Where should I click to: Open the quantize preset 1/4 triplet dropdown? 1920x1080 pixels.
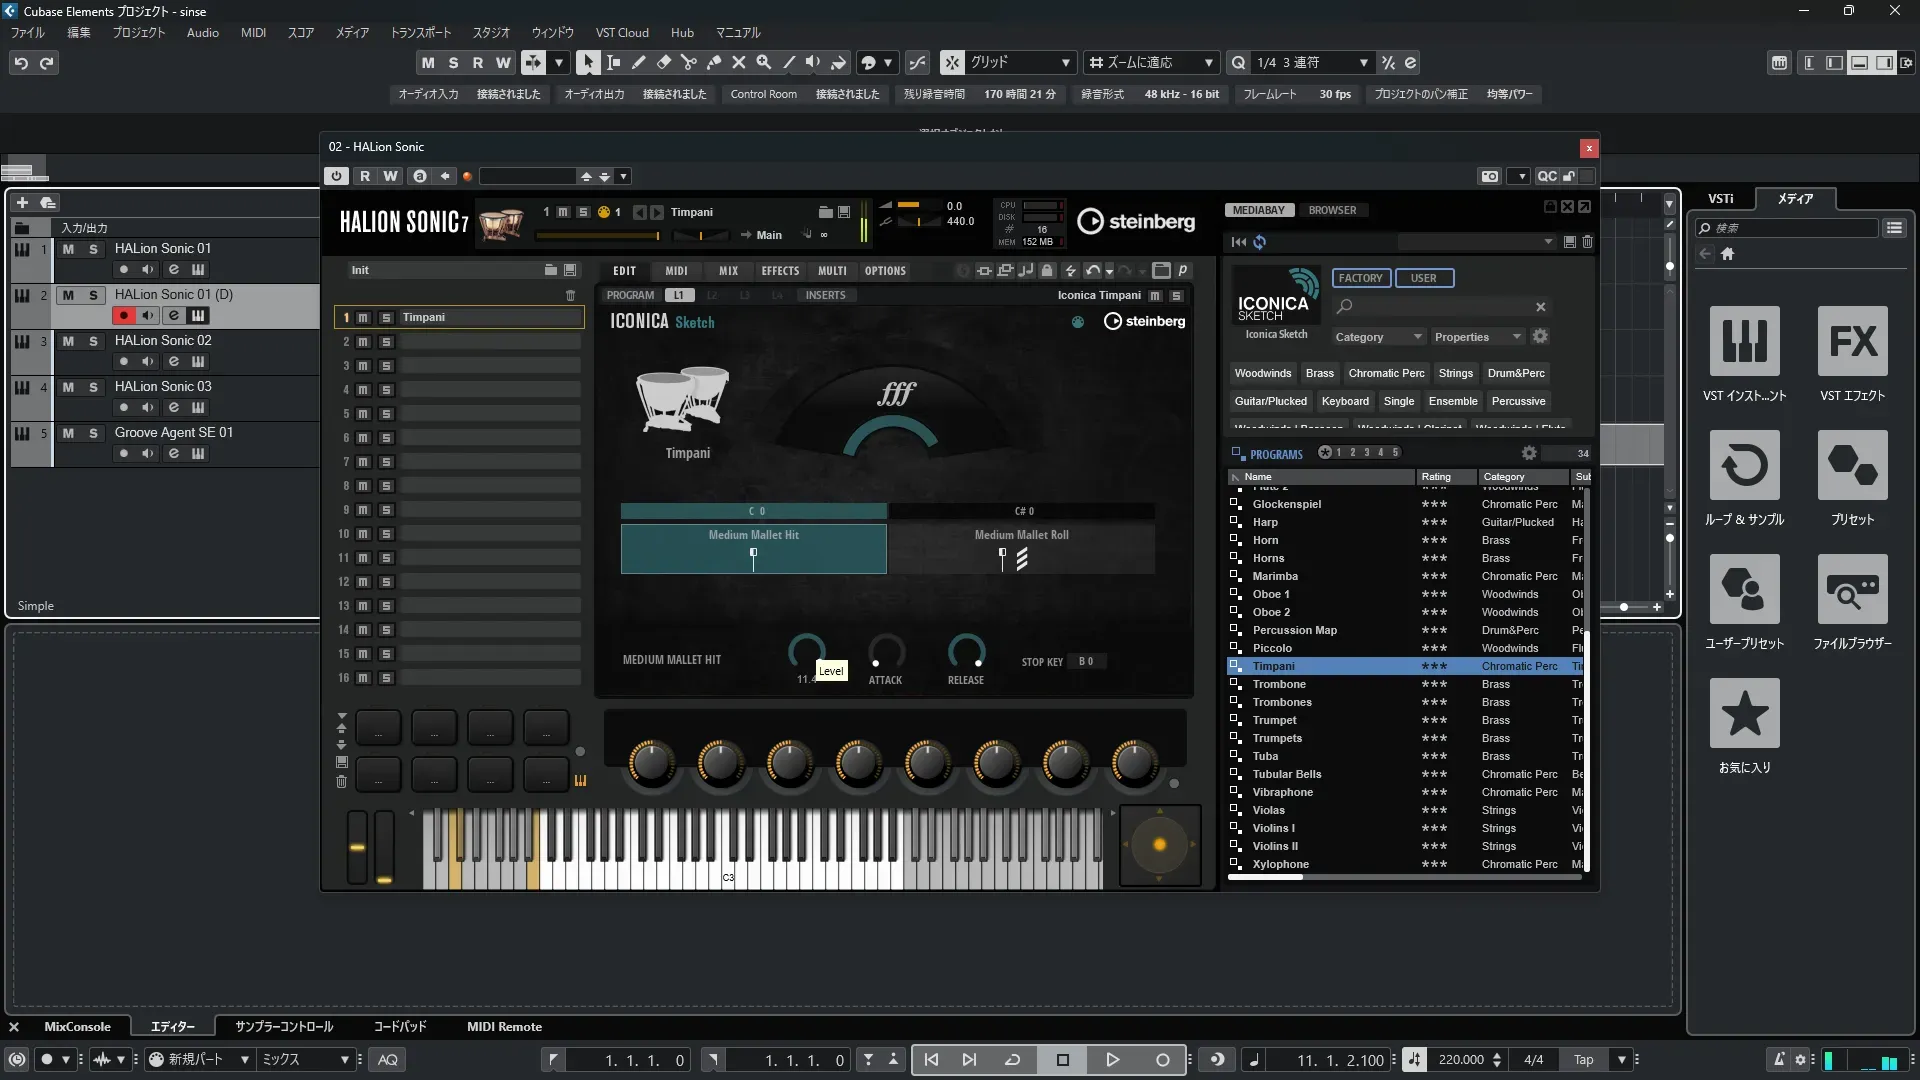point(1363,63)
